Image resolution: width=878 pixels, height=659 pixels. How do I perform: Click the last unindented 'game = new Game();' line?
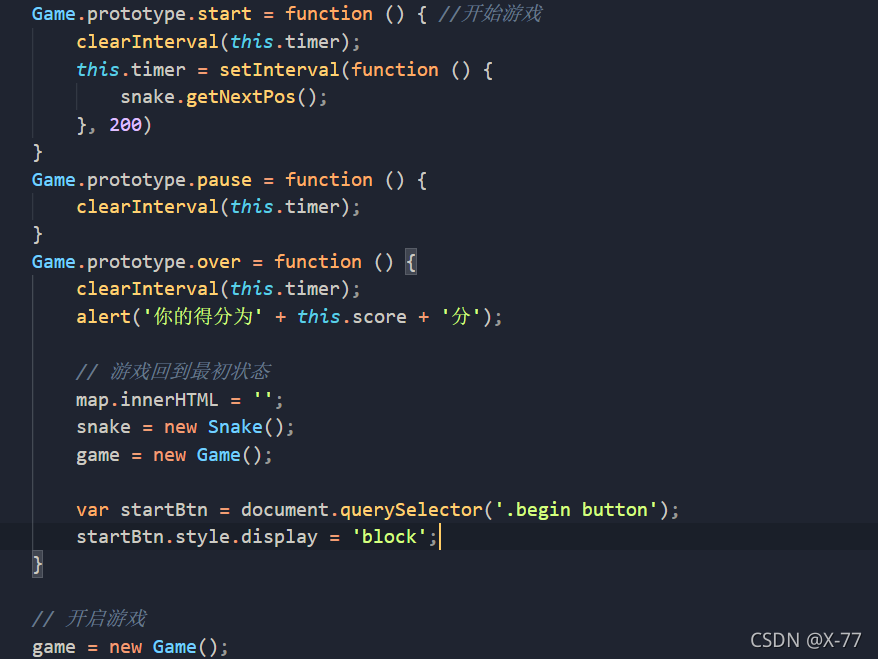pos(130,647)
